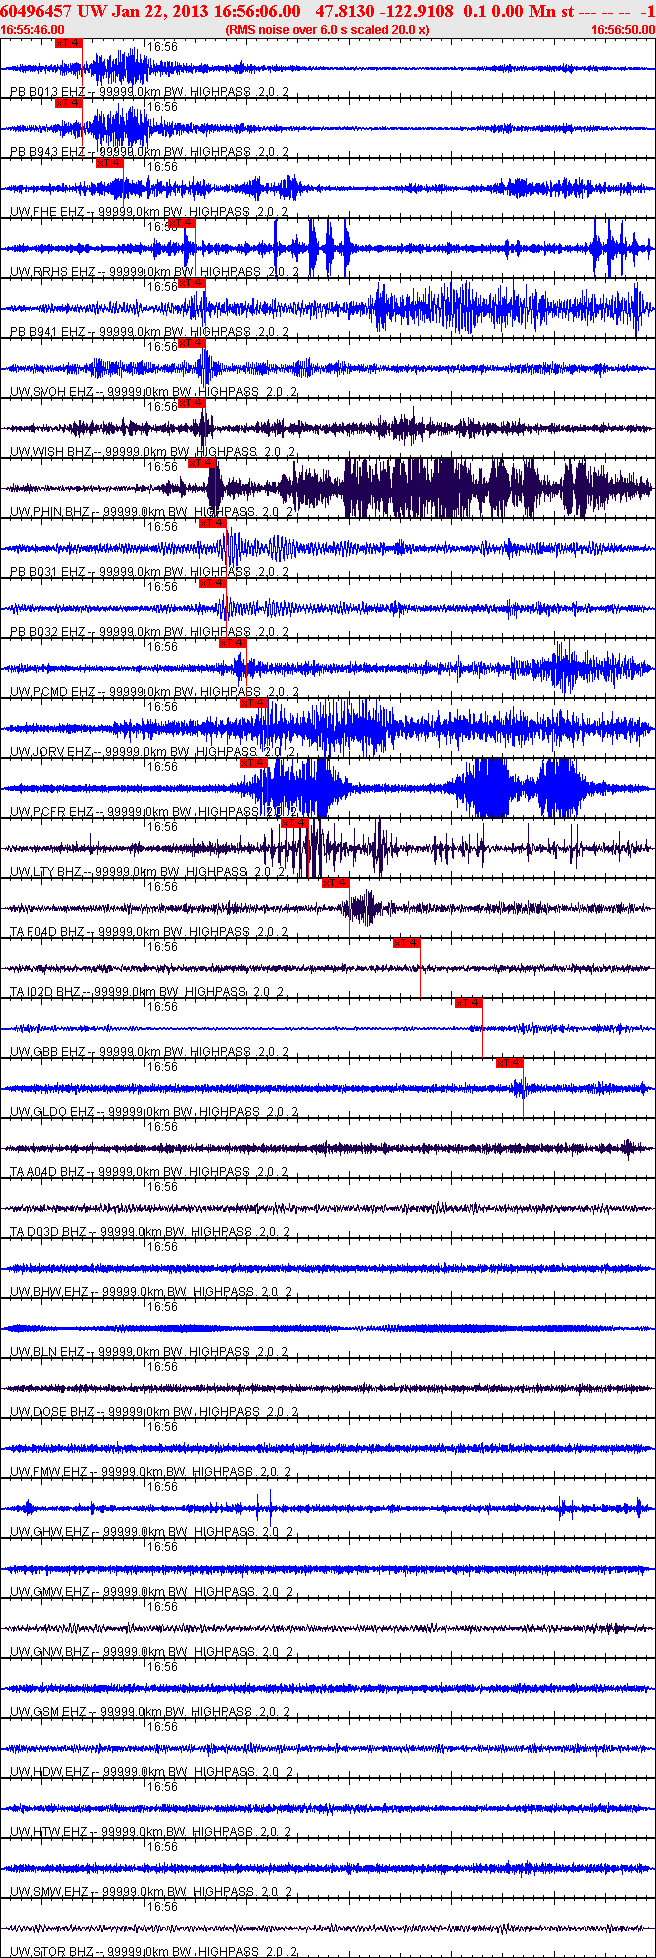Click the UW RRHS EHZ station label
Image resolution: width=656 pixels, height=1958 pixels.
pyautogui.click(x=52, y=272)
